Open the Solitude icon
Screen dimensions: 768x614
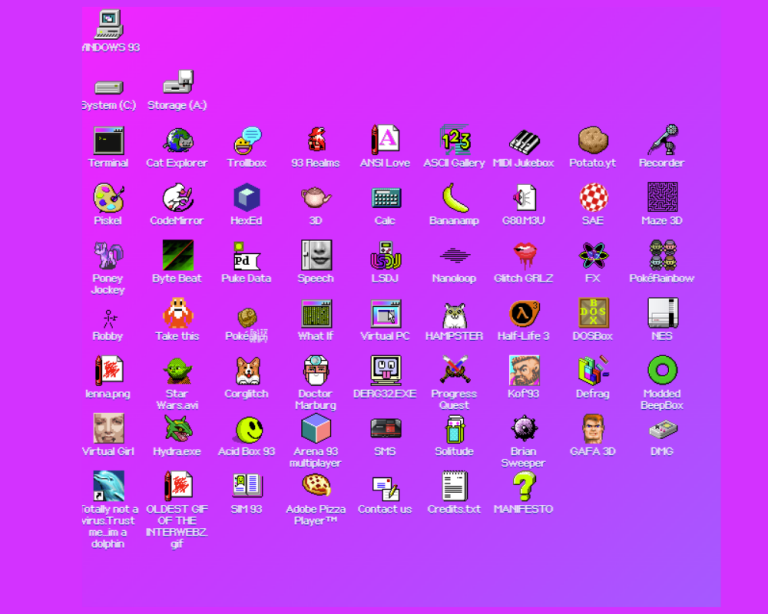(455, 428)
